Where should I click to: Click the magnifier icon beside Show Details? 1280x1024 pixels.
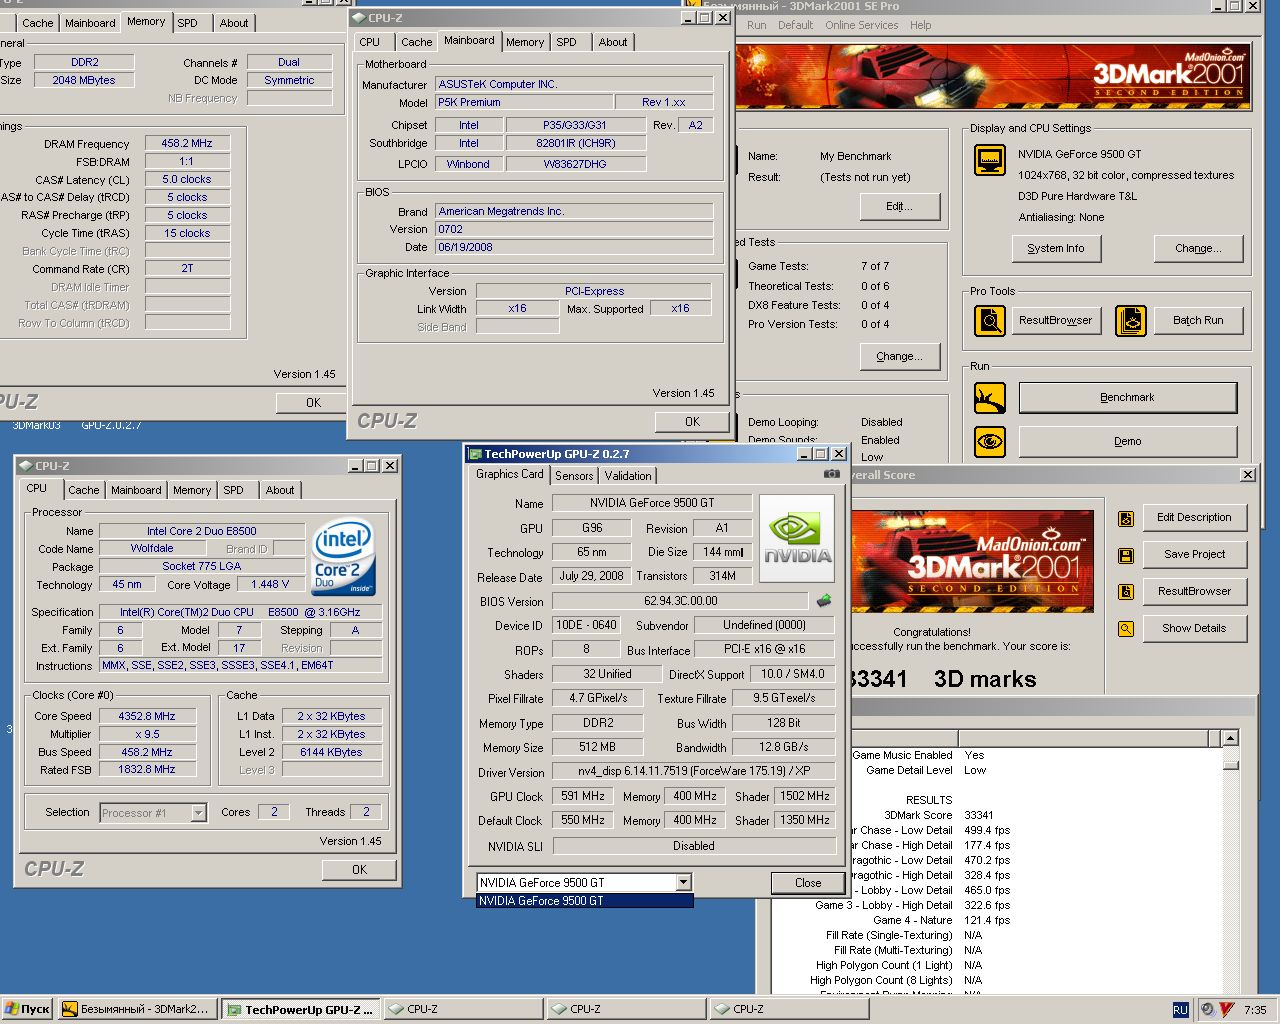coord(1126,629)
